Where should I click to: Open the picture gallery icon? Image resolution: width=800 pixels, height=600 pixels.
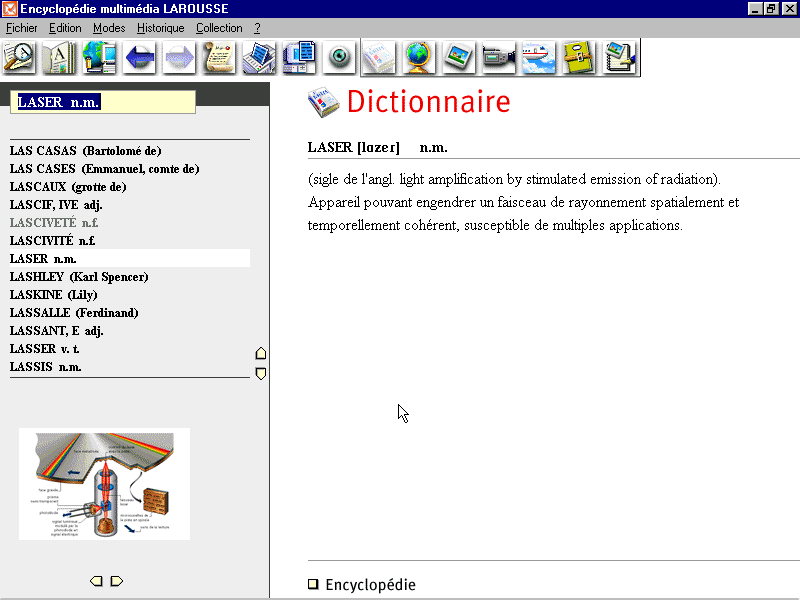pyautogui.click(x=459, y=57)
